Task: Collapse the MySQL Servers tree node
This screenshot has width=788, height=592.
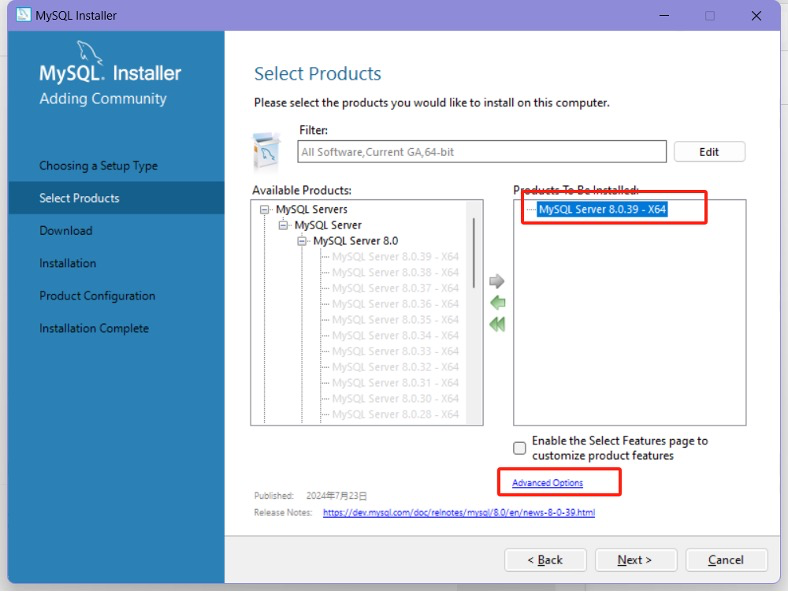Action: pos(265,210)
